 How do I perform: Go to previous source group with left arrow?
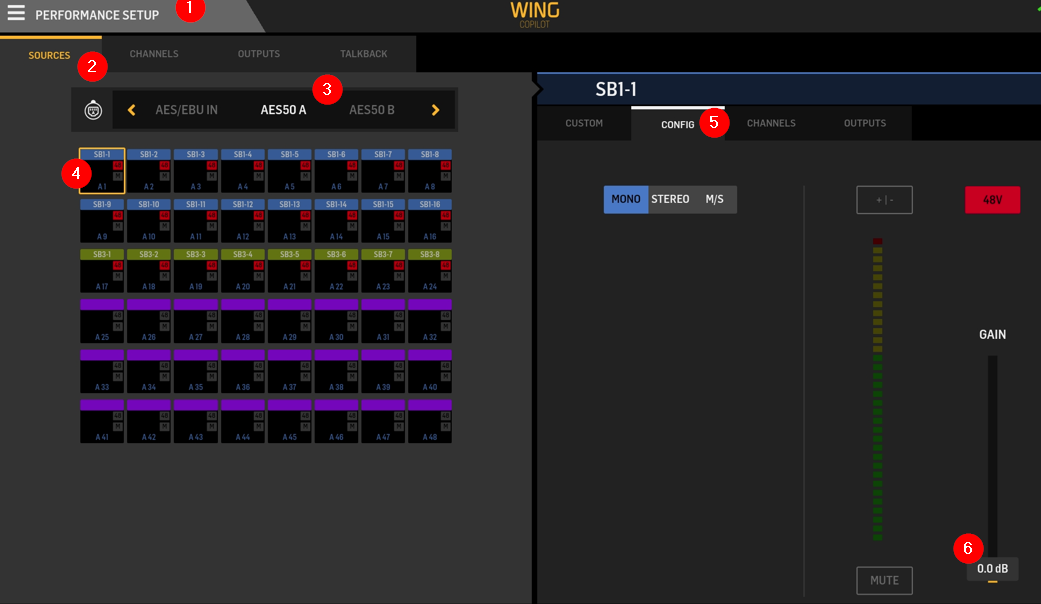[x=132, y=110]
